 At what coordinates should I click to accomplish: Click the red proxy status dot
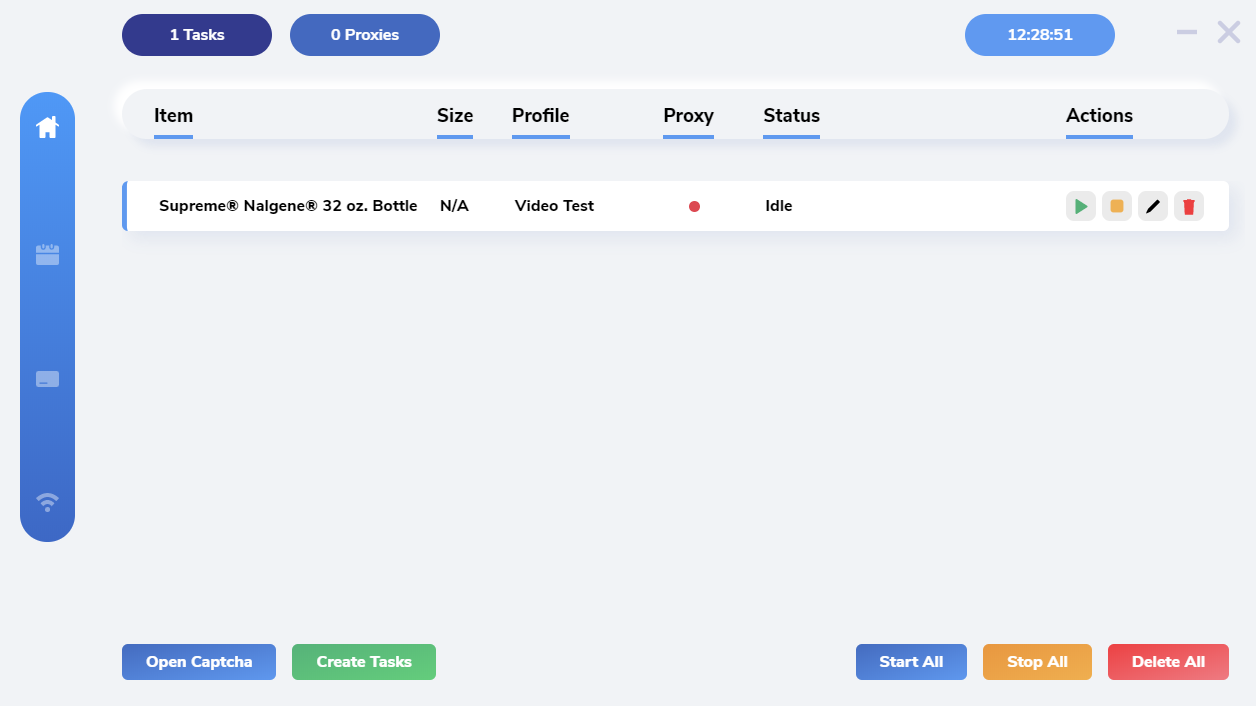(x=694, y=206)
